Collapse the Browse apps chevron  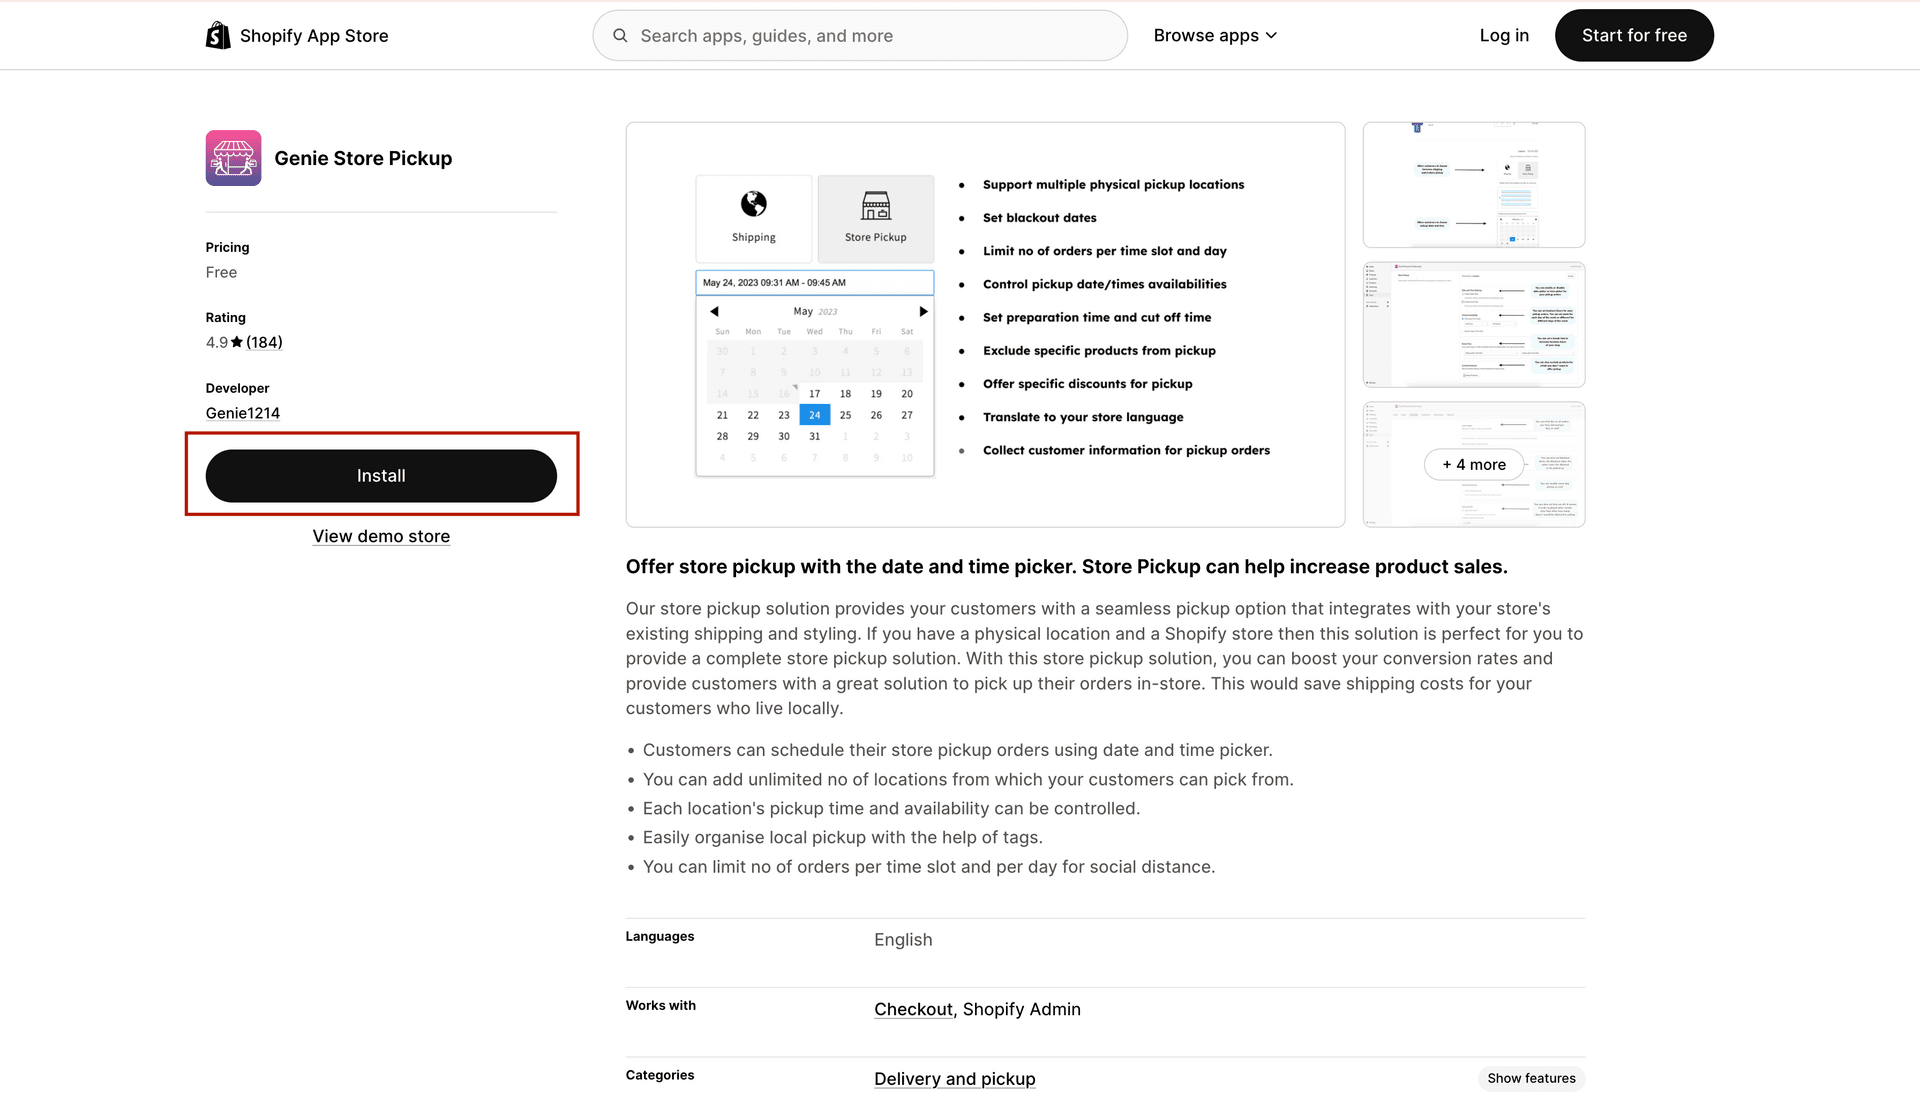1271,35
